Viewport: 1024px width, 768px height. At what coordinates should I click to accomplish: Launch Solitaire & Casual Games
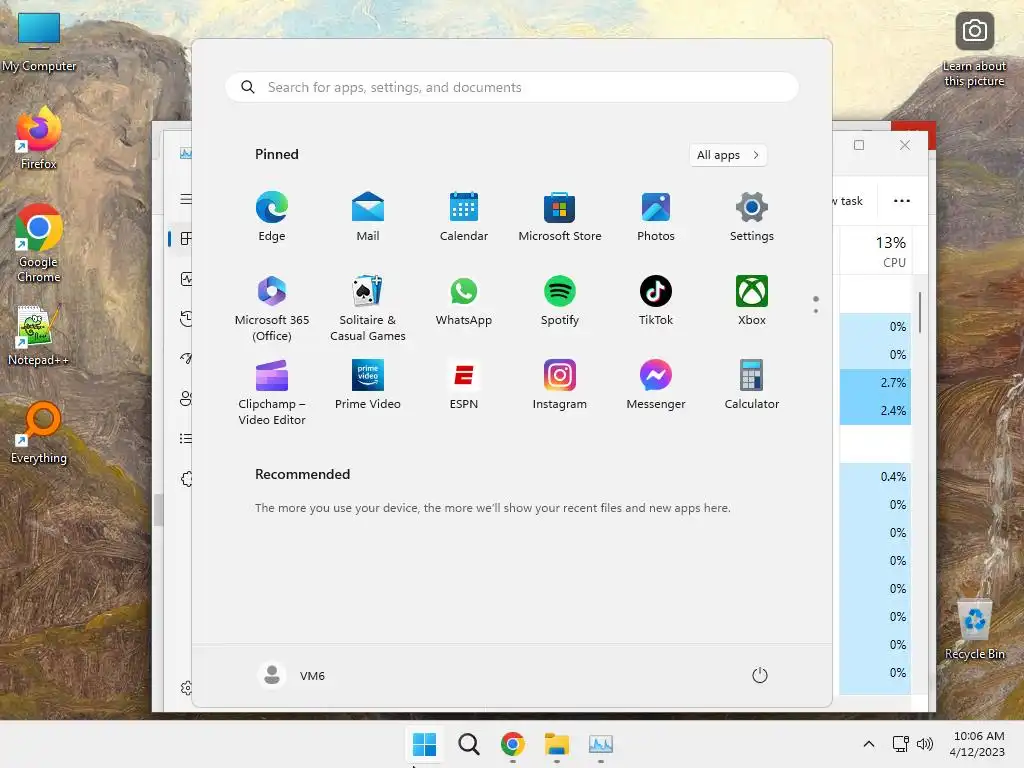click(368, 308)
